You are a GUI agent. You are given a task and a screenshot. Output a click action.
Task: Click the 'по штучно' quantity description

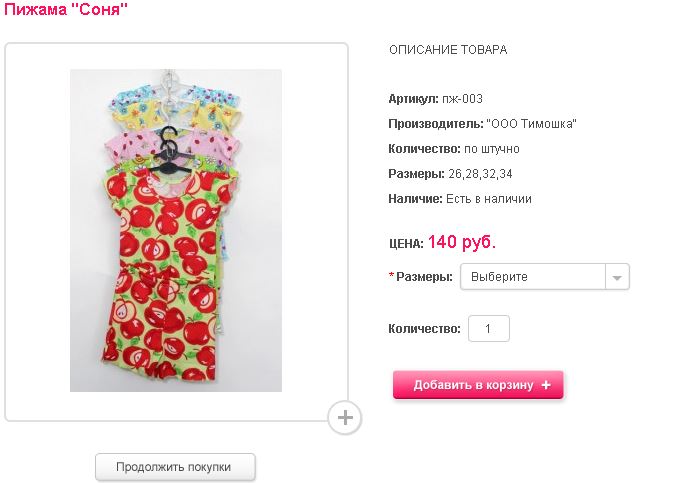492,149
